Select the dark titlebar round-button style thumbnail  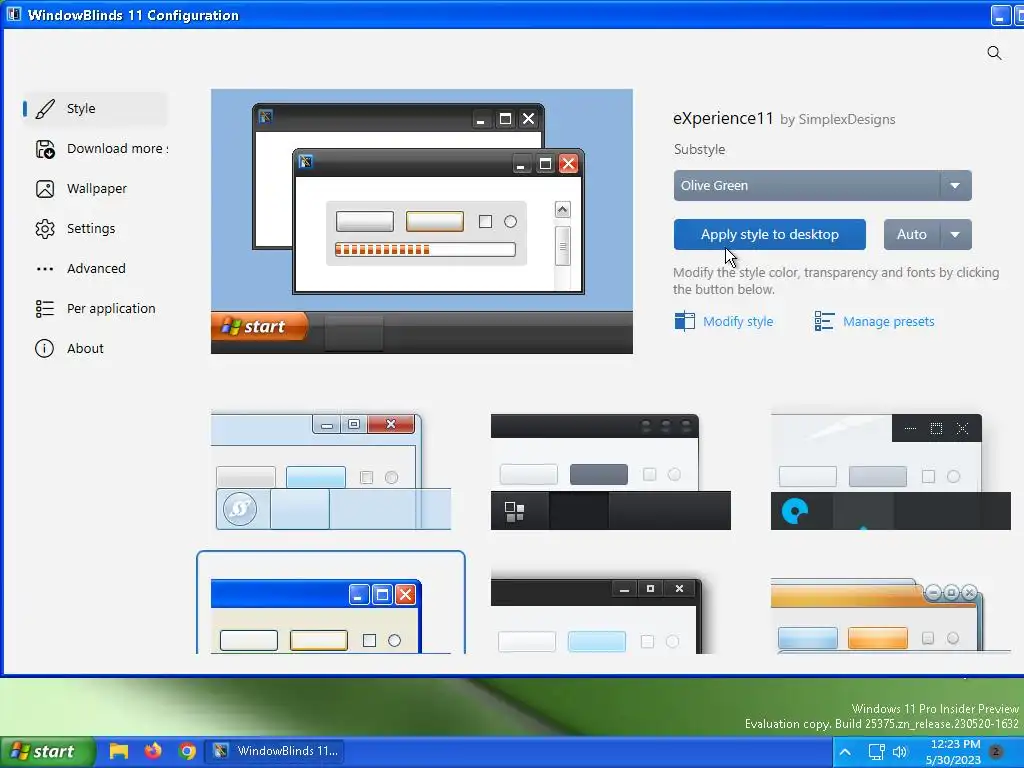611,471
